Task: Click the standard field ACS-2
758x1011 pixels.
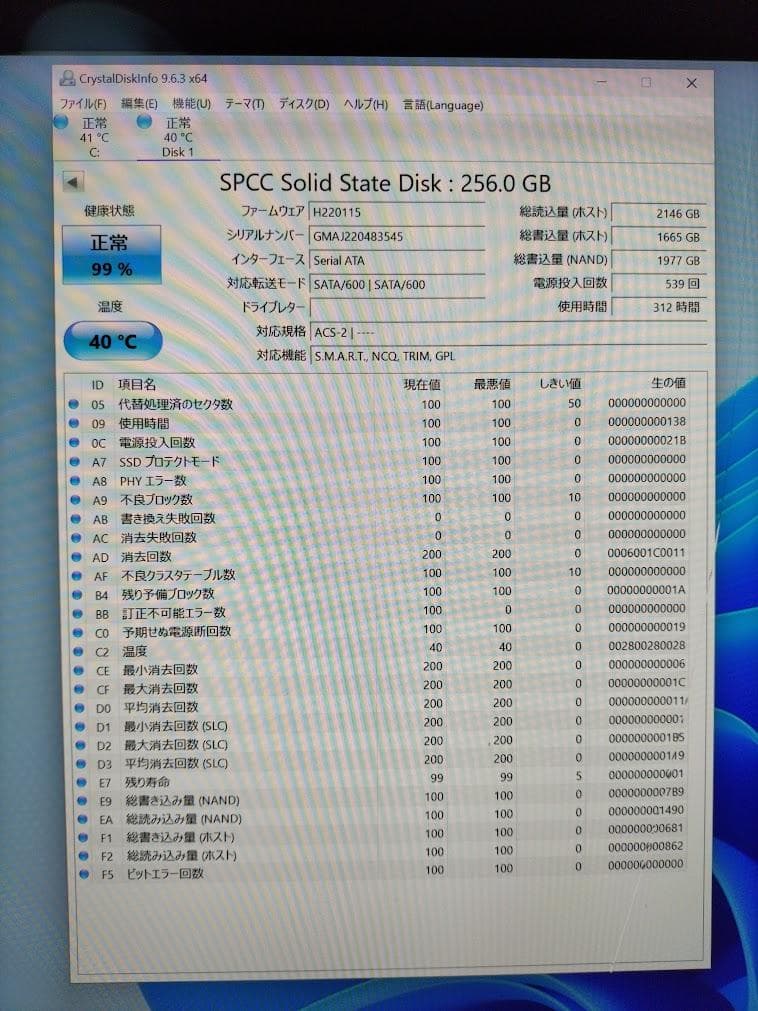Action: coord(508,332)
